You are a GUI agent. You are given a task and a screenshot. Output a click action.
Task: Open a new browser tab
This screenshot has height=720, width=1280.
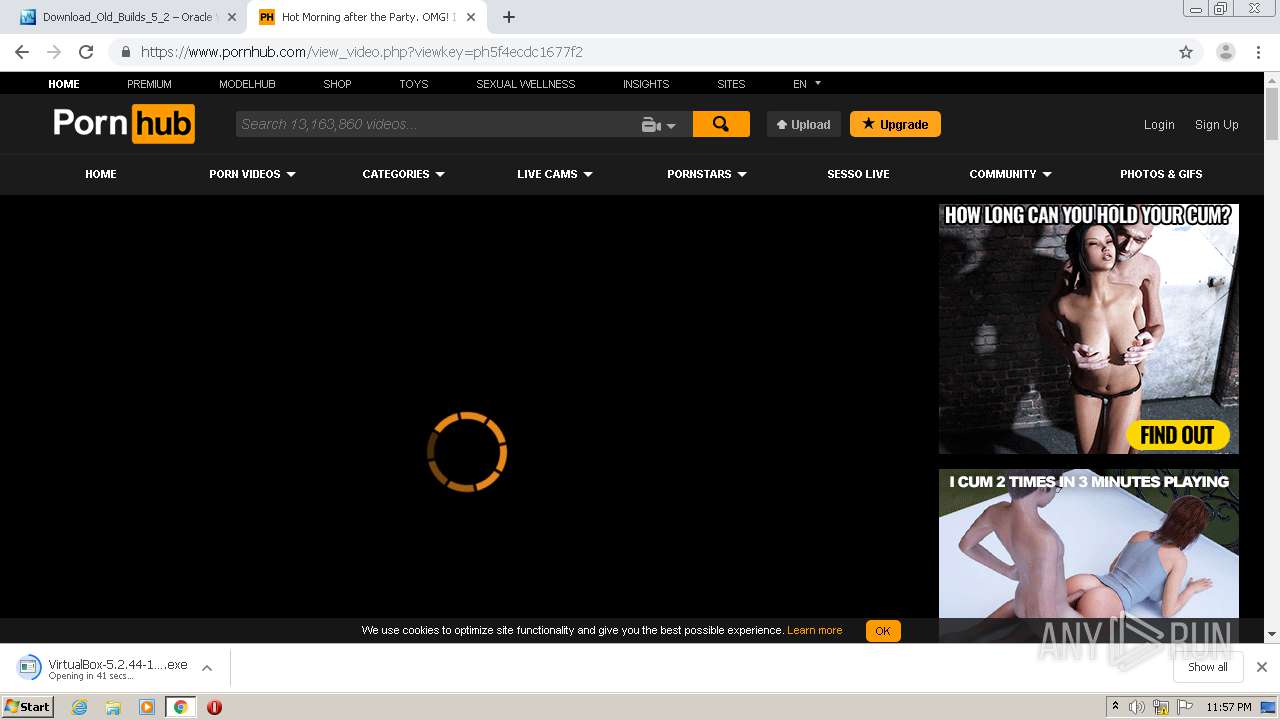(509, 17)
